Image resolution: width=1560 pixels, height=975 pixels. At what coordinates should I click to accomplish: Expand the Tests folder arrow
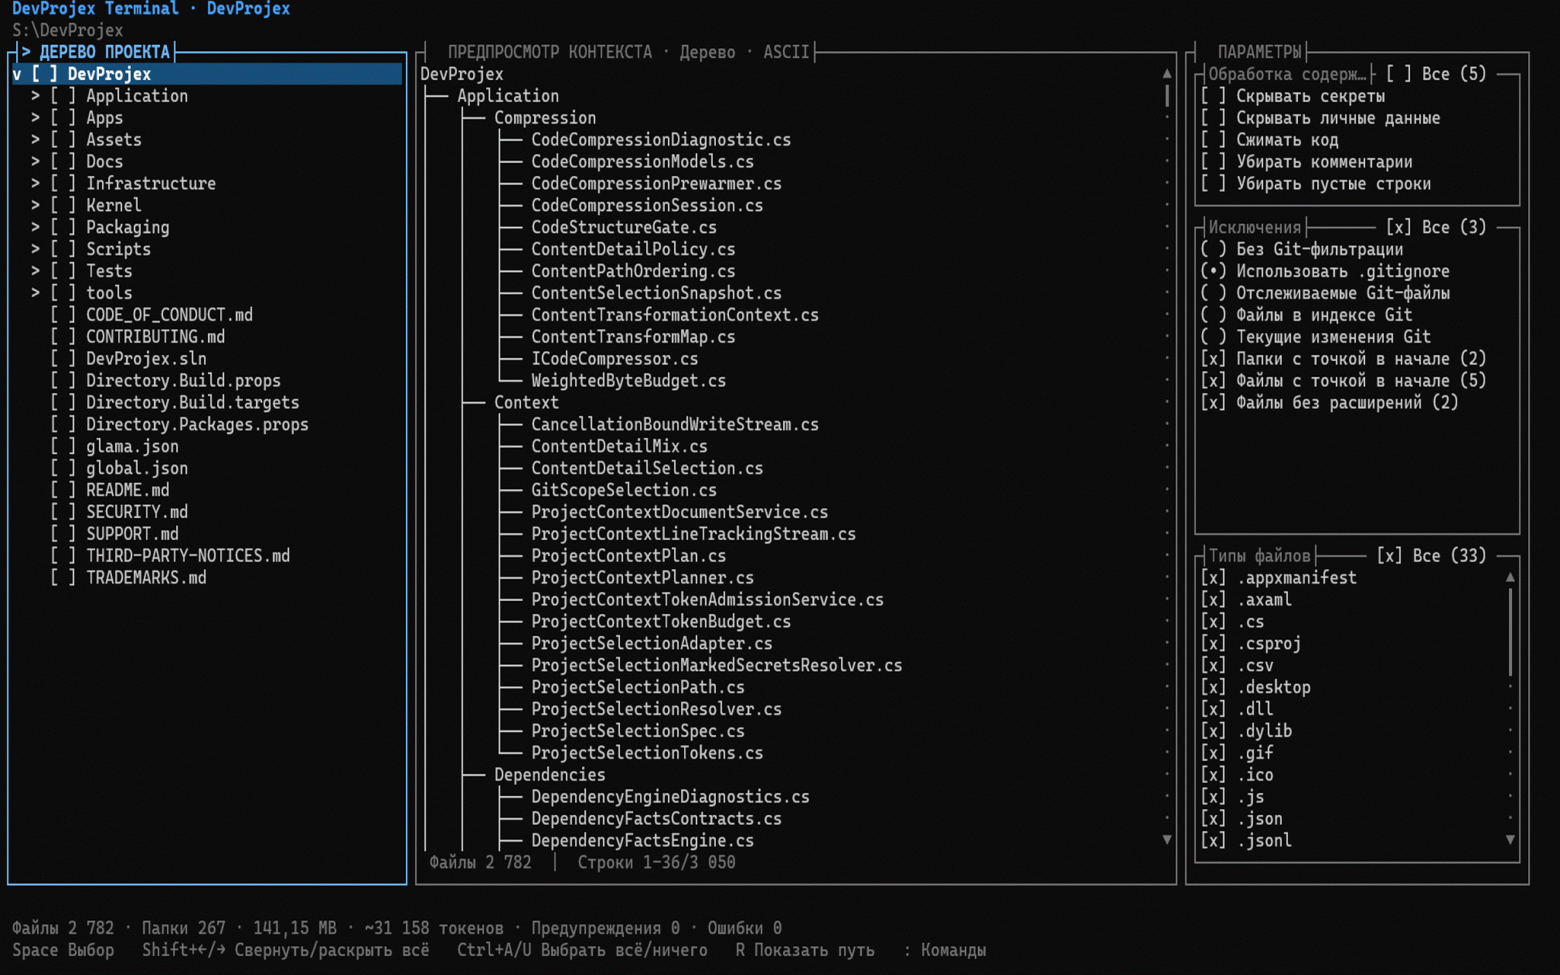(x=35, y=271)
